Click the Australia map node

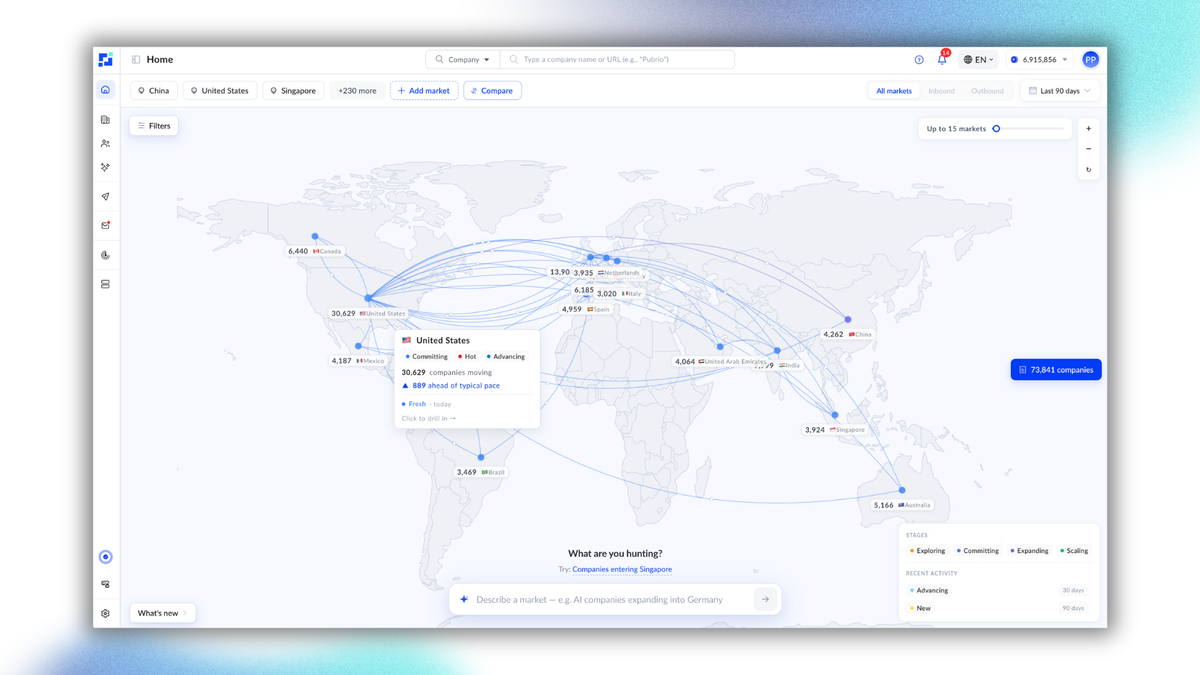[902, 490]
